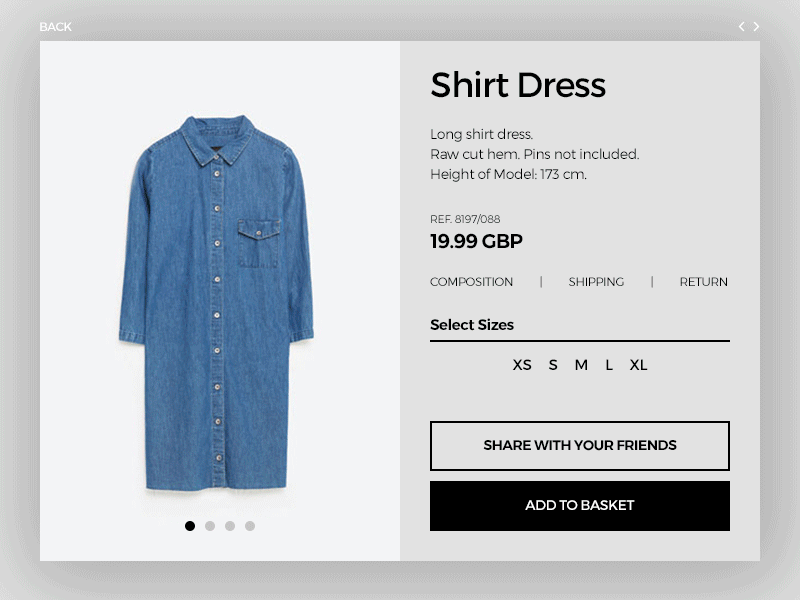Click the denim shirt dress image
The width and height of the screenshot is (800, 600).
216,300
